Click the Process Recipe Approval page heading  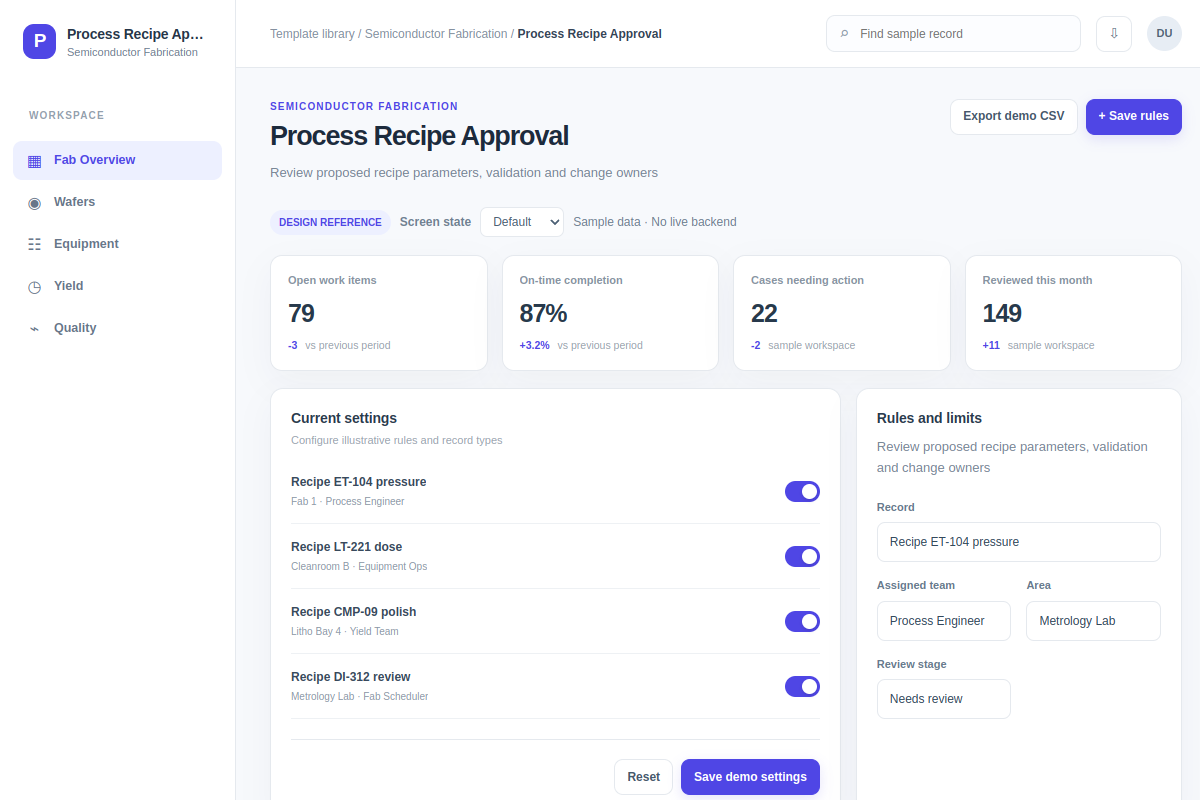(x=419, y=136)
